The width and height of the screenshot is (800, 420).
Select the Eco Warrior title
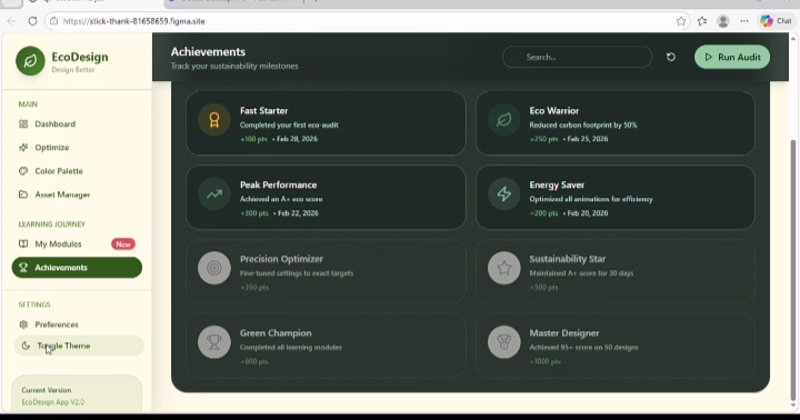(554, 111)
